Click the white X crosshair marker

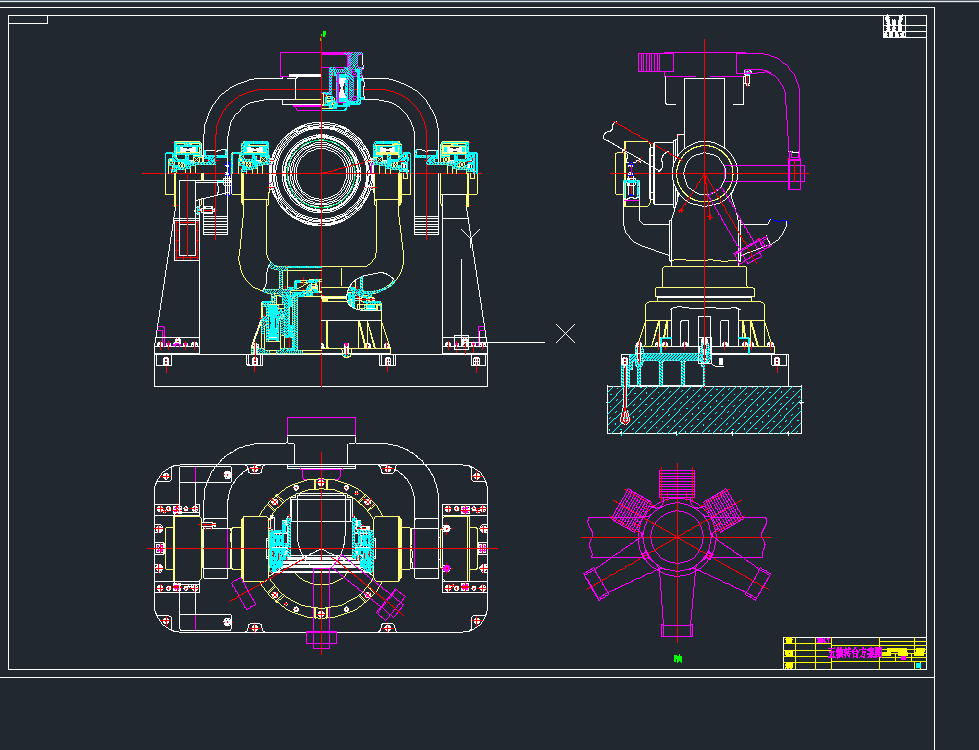[565, 333]
